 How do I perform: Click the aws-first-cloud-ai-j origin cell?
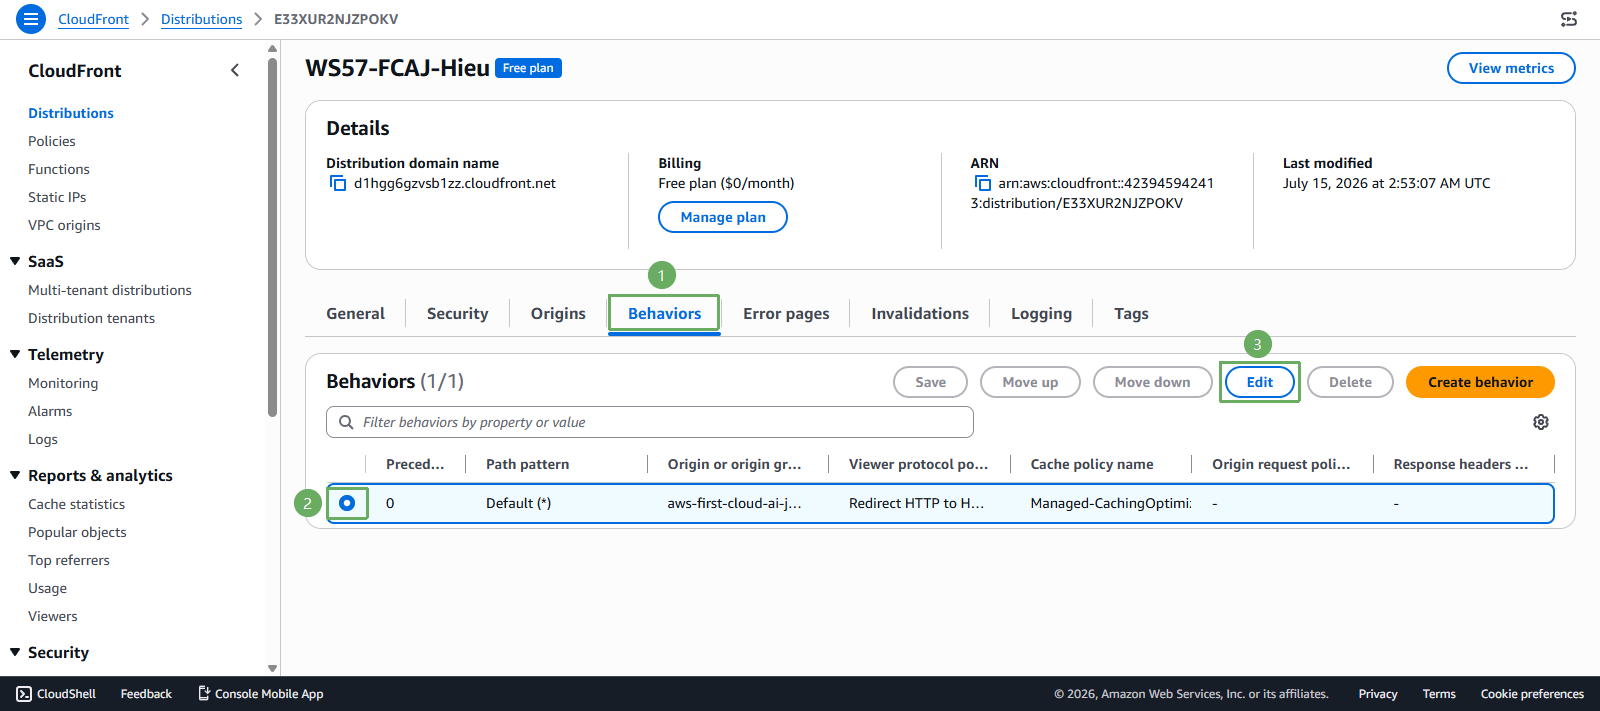point(734,503)
